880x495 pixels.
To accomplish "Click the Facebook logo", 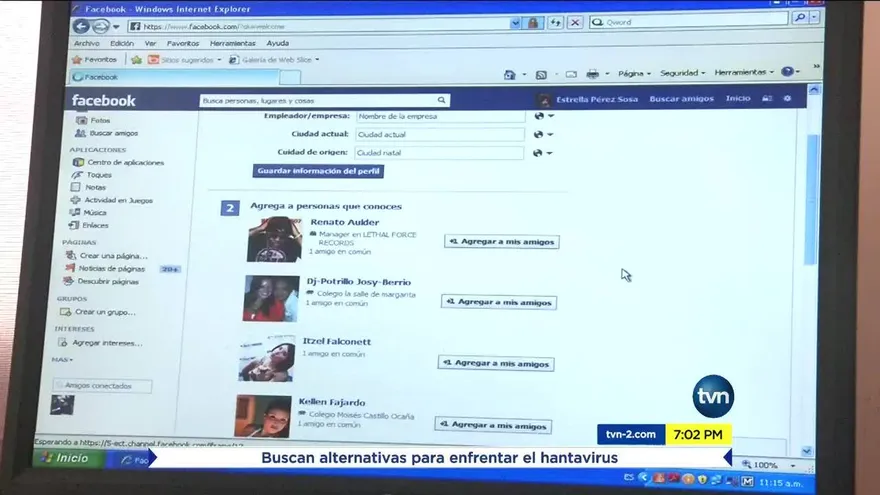I will coord(103,100).
